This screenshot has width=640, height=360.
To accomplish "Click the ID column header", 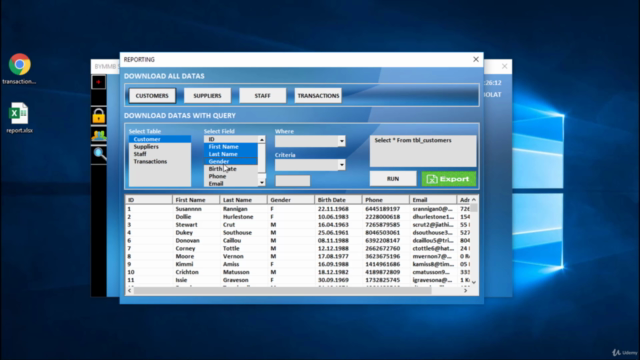I will (x=149, y=200).
